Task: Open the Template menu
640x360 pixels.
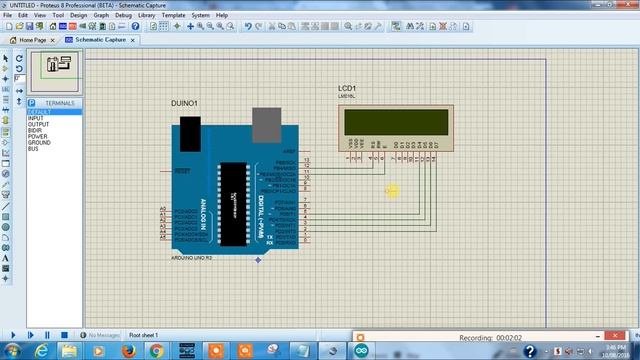Action: click(x=173, y=15)
